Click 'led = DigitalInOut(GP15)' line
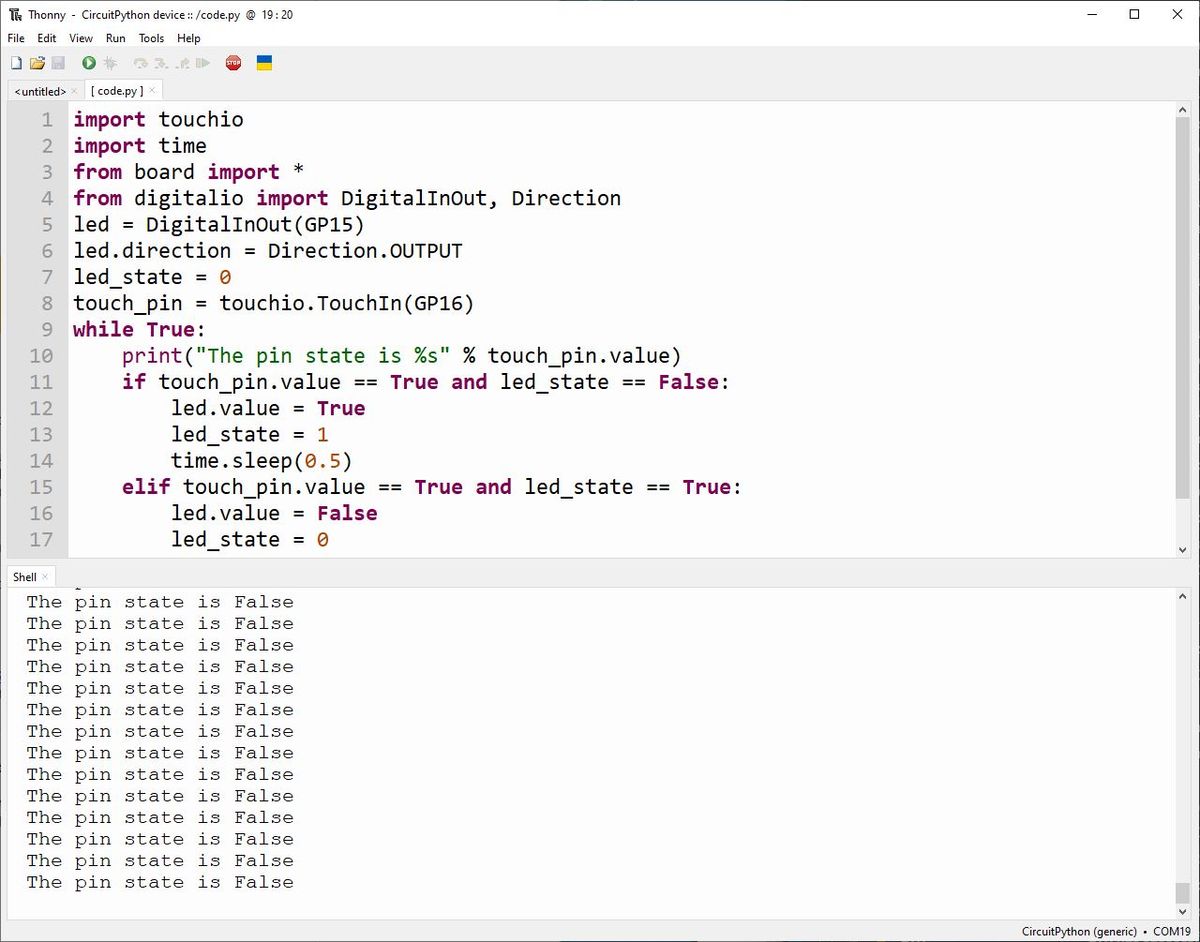 click(x=219, y=224)
